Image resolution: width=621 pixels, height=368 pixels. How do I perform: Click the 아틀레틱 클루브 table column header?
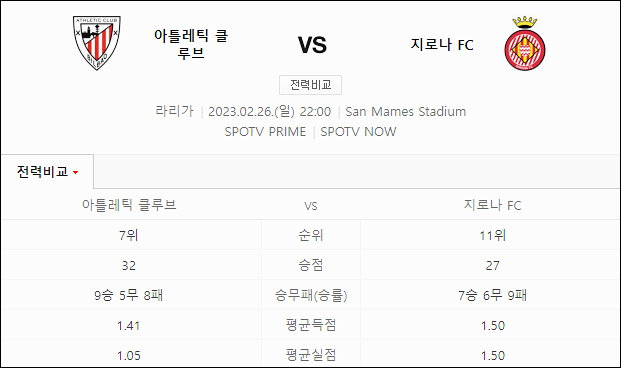[129, 205]
